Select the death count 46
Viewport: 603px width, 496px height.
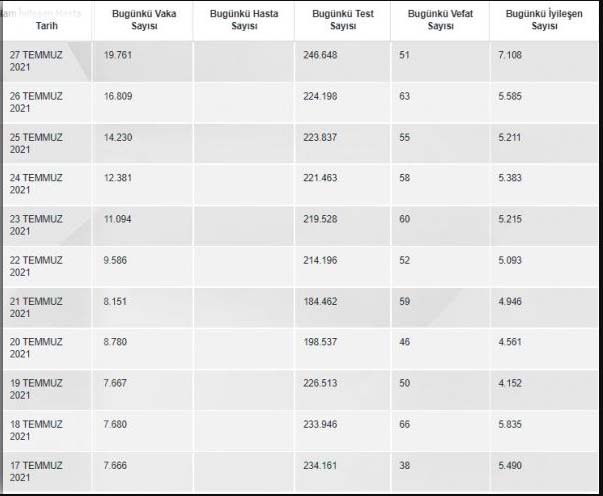405,342
